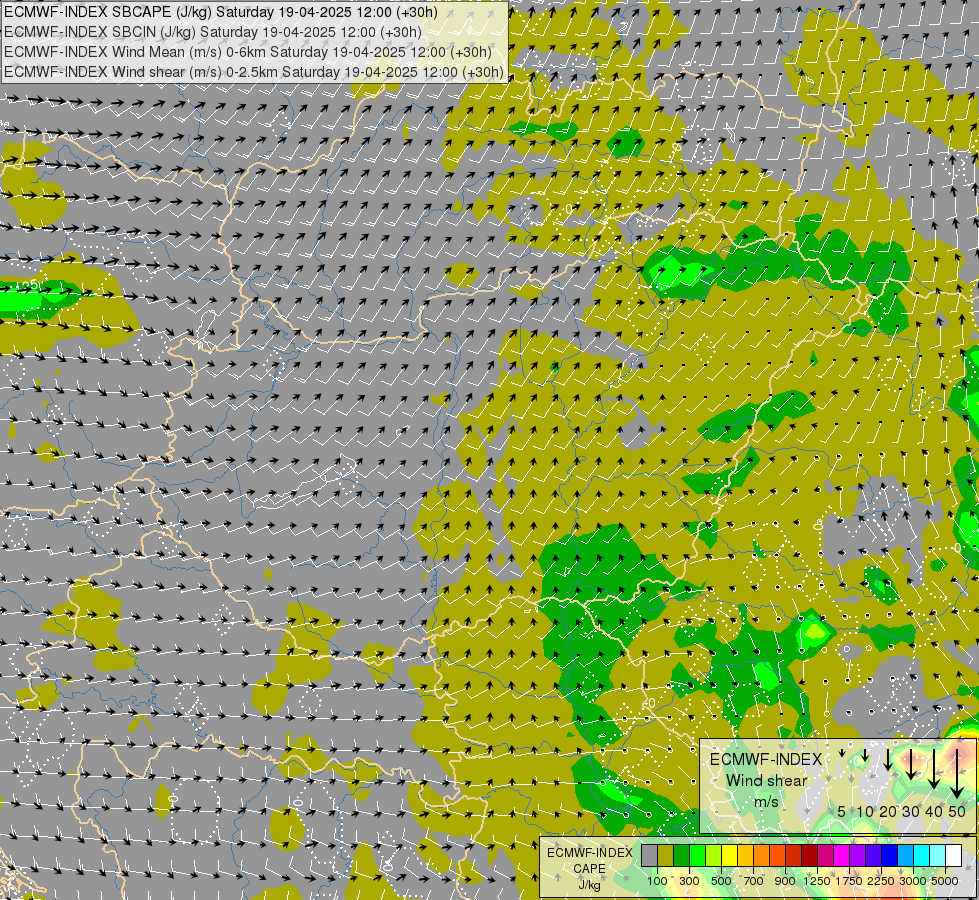Select the bright magenta CAPE legend swatch
This screenshot has width=979, height=900.
pyautogui.click(x=841, y=855)
